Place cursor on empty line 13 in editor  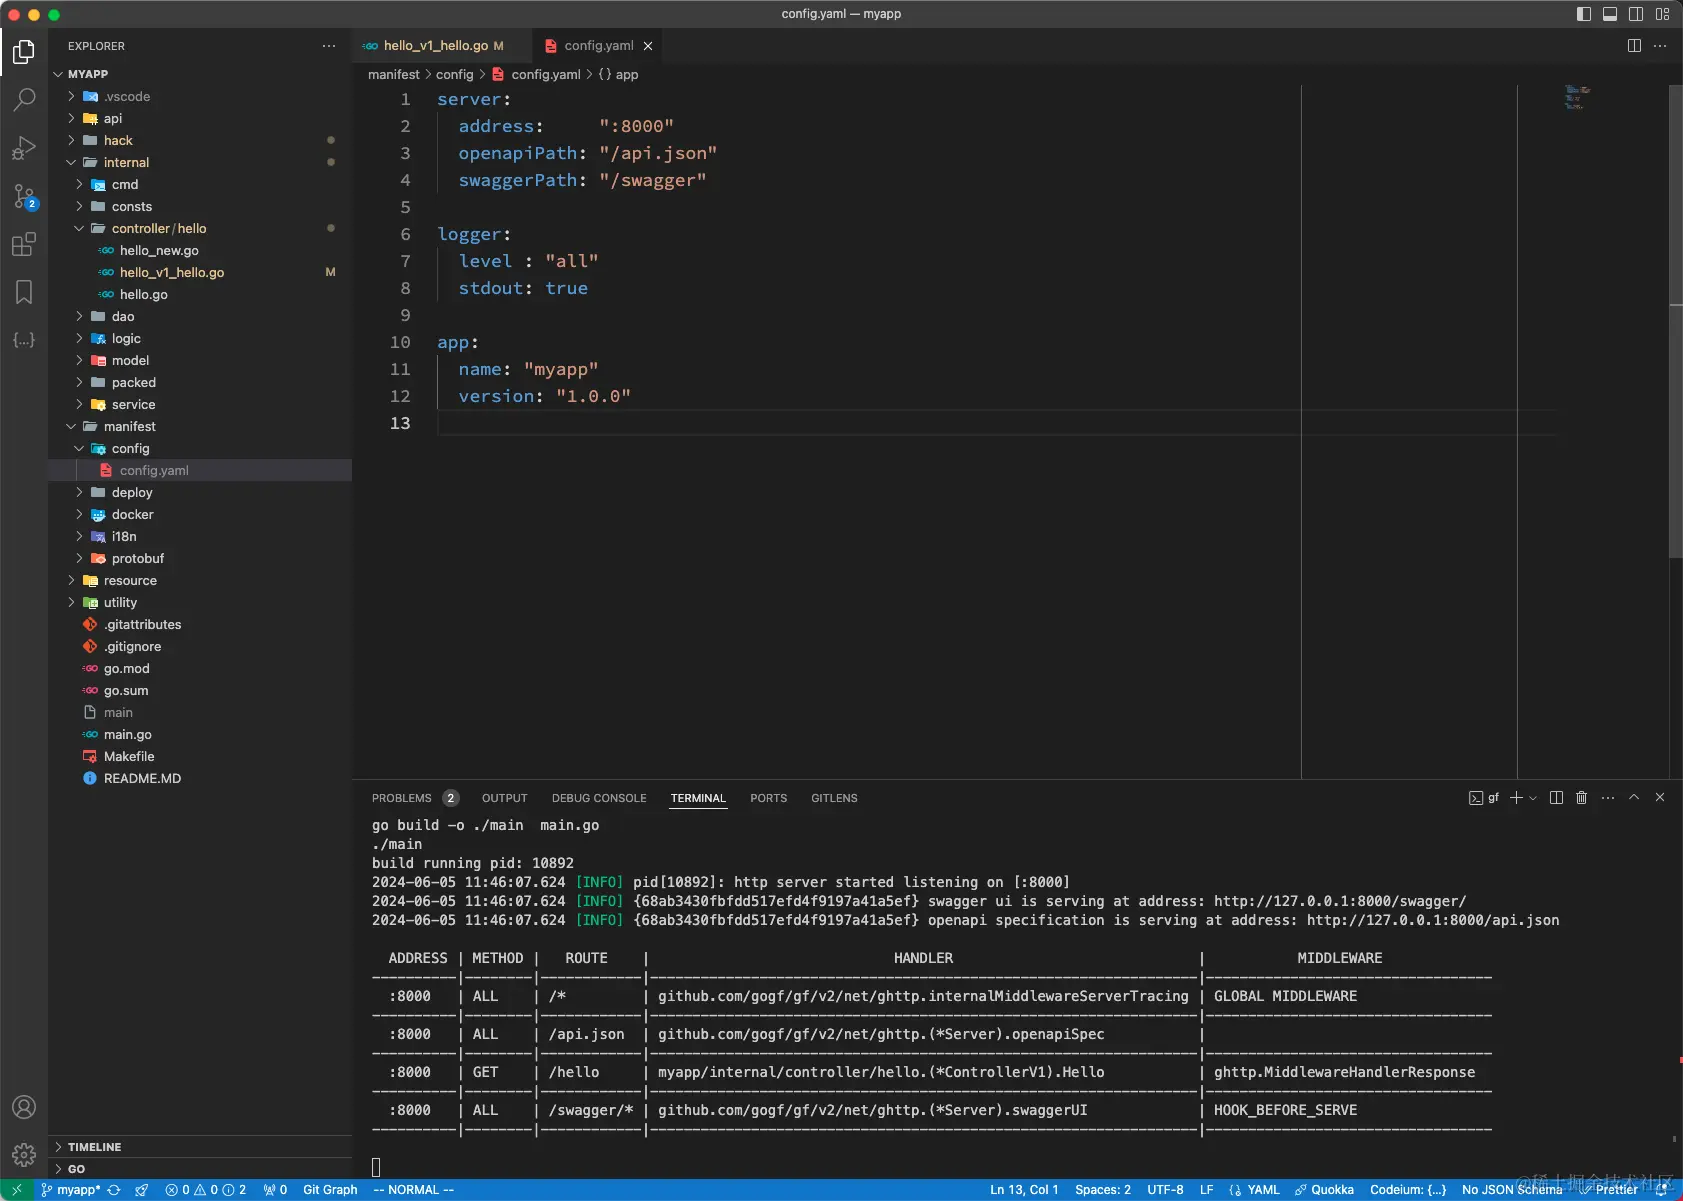[996, 423]
